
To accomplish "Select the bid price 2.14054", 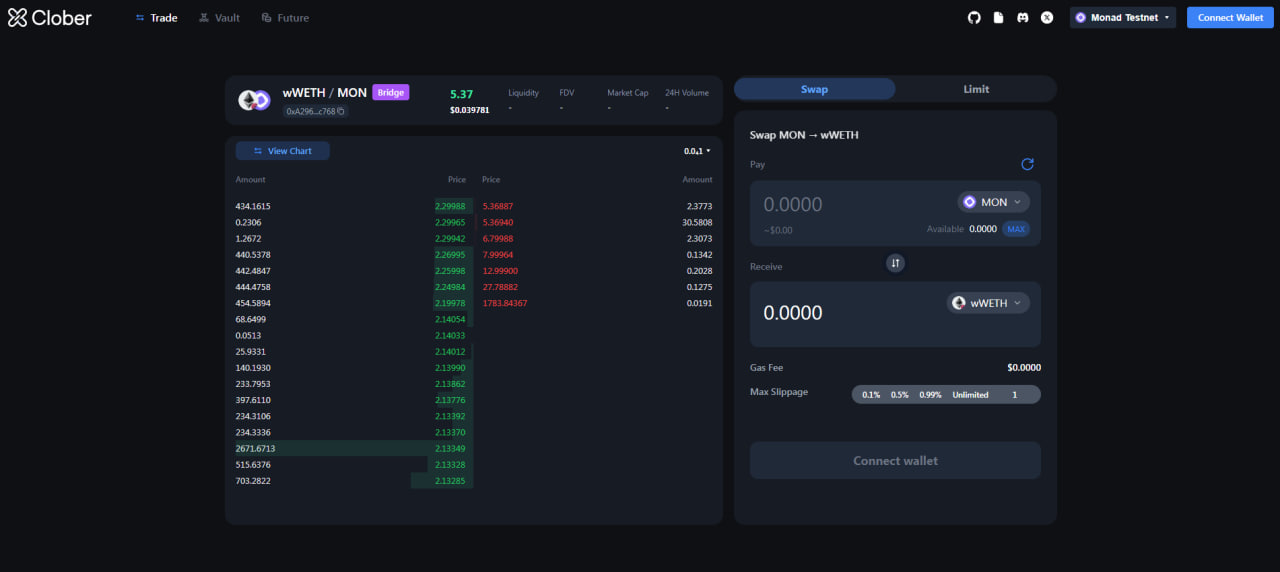I will coord(450,319).
